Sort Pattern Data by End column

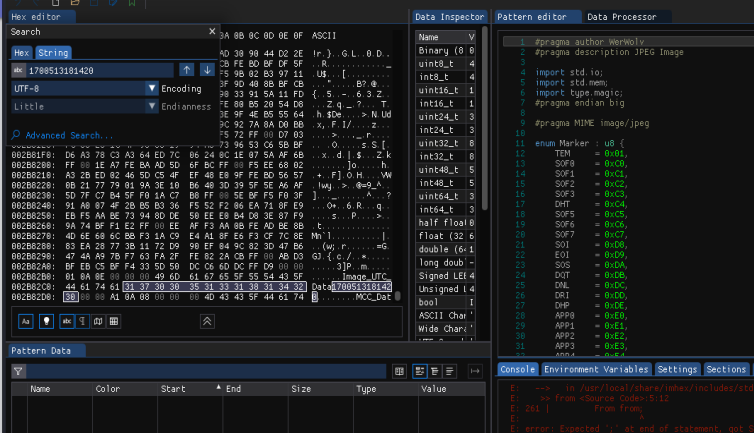255,389
